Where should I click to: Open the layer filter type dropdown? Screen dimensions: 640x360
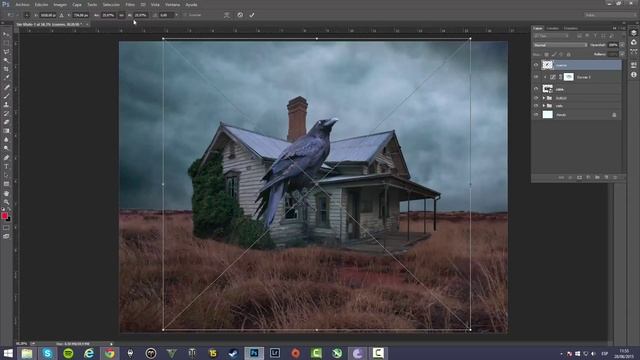(552, 36)
